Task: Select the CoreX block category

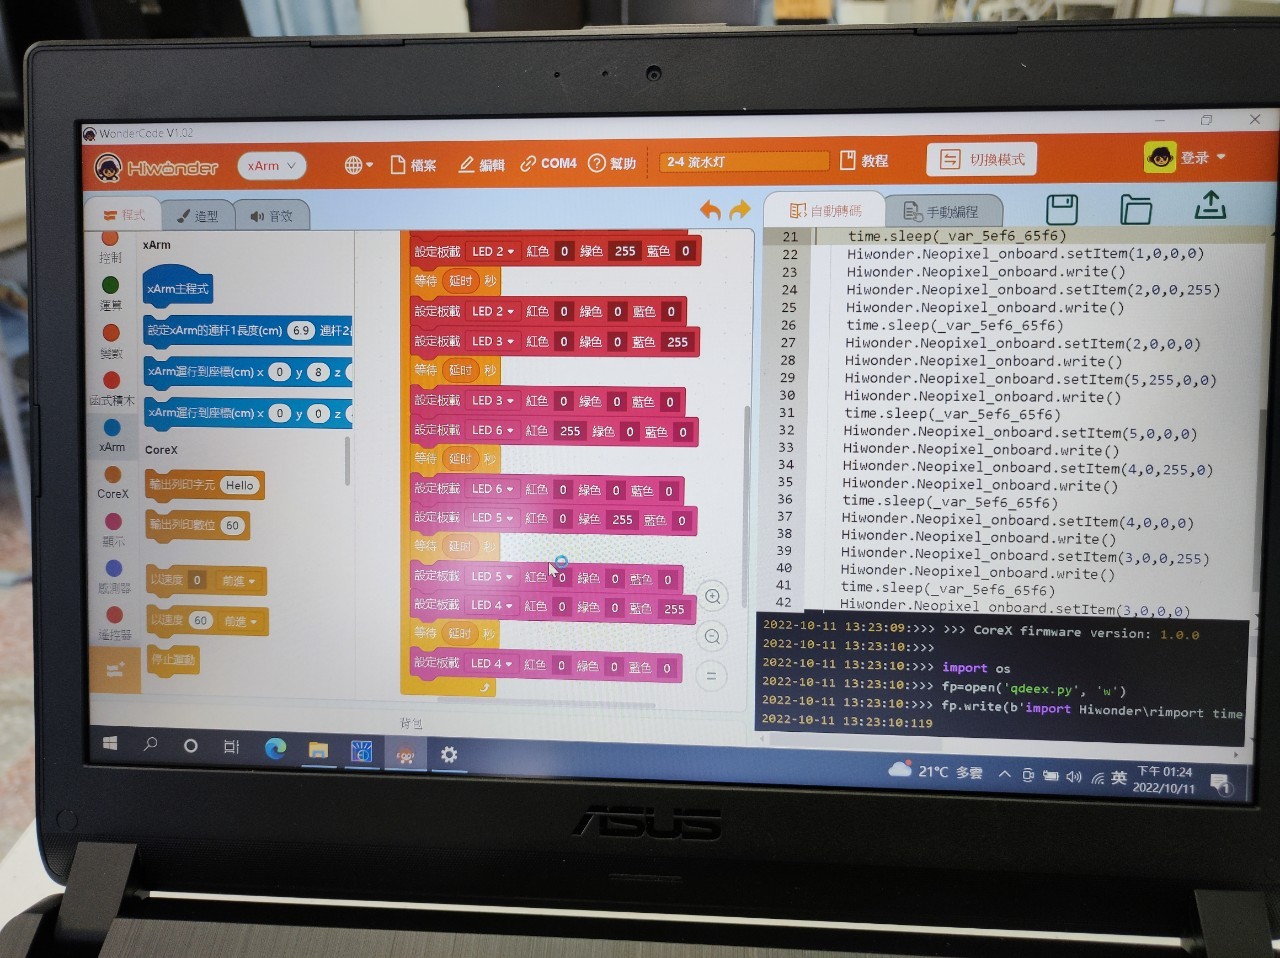Action: tap(112, 482)
